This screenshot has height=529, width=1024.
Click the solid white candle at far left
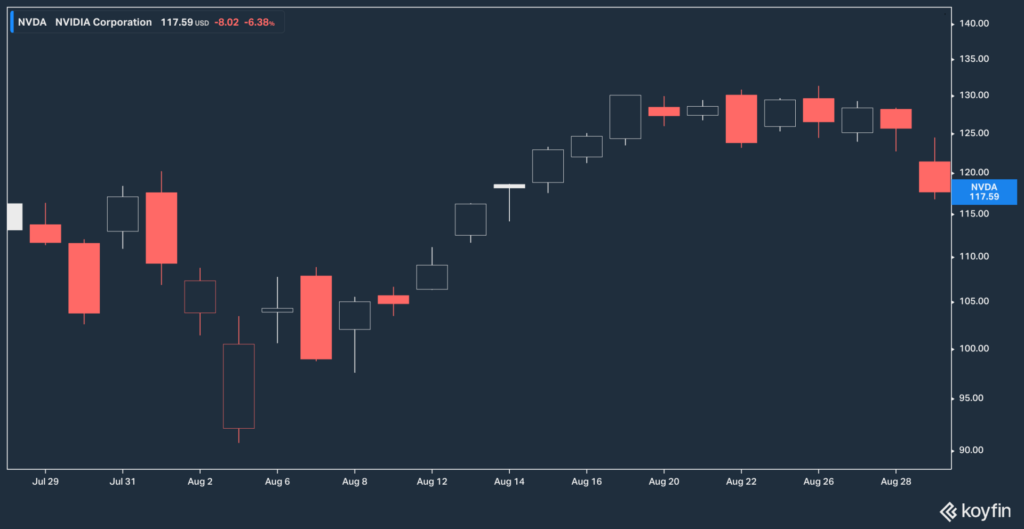[14, 216]
